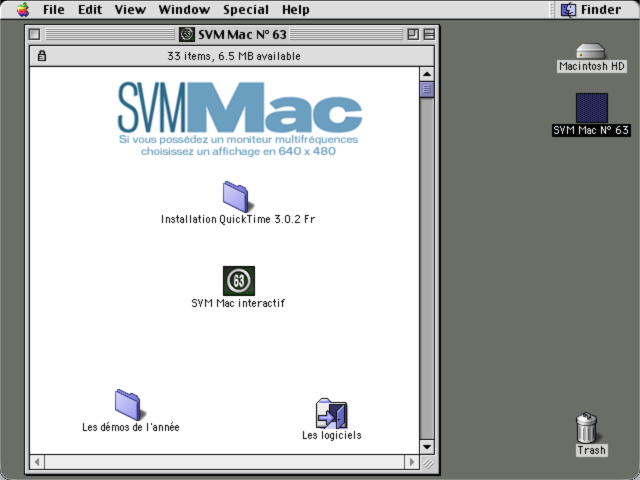The width and height of the screenshot is (640, 480).
Task: Open the Special menu
Action: [x=246, y=9]
